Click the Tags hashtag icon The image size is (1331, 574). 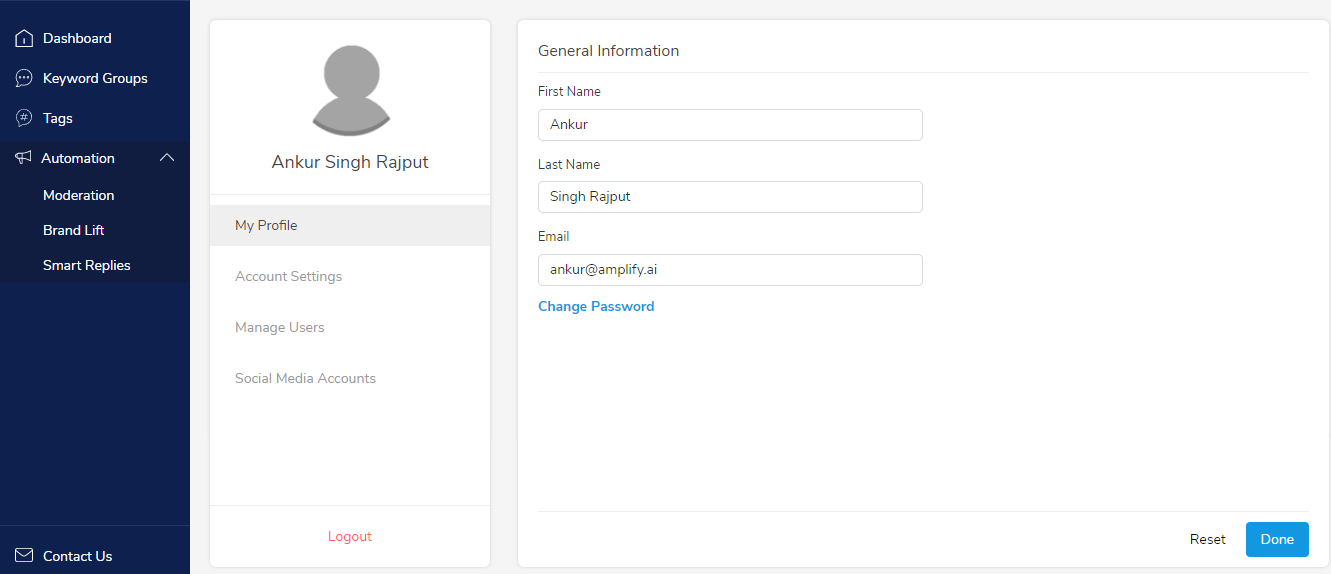coord(24,118)
